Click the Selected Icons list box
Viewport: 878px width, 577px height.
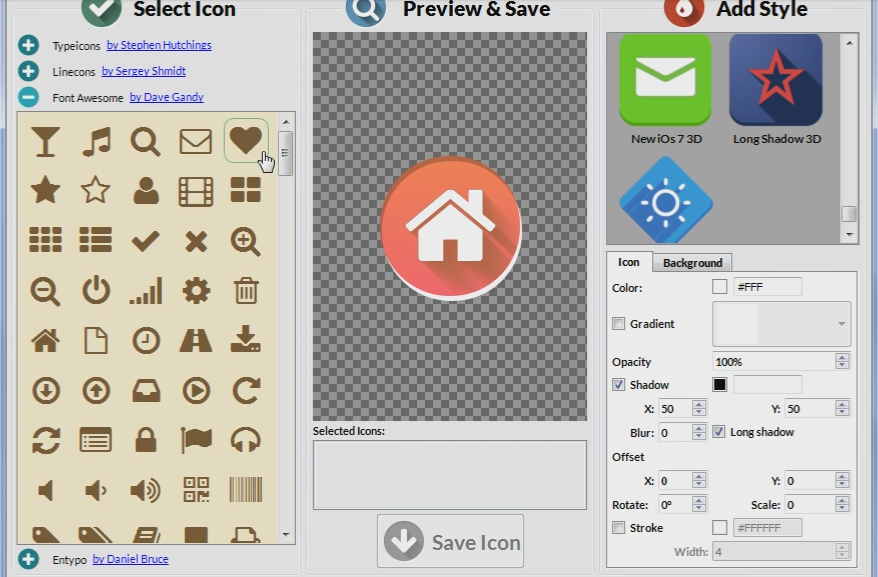pyautogui.click(x=450, y=475)
